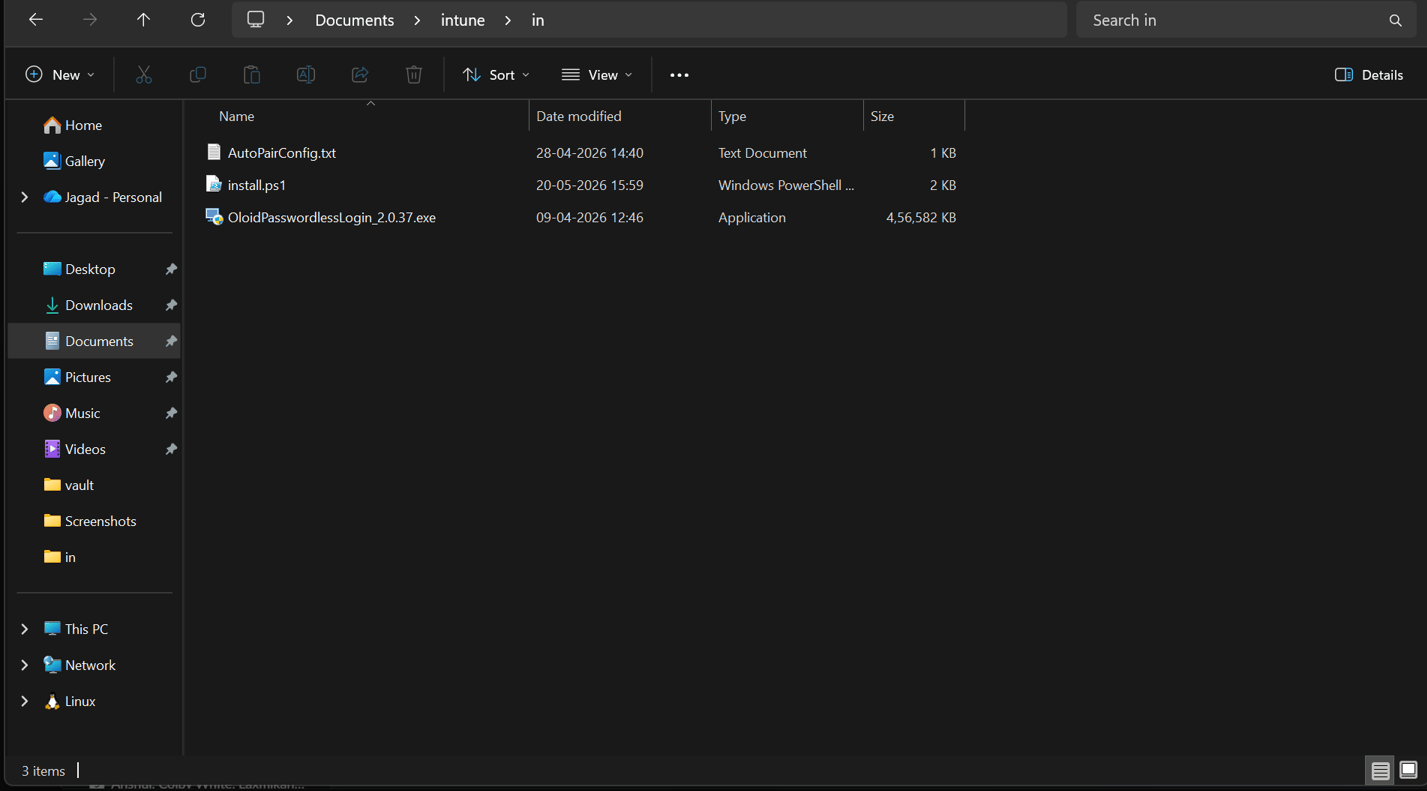Click the Paste clipboard icon

pyautogui.click(x=252, y=75)
